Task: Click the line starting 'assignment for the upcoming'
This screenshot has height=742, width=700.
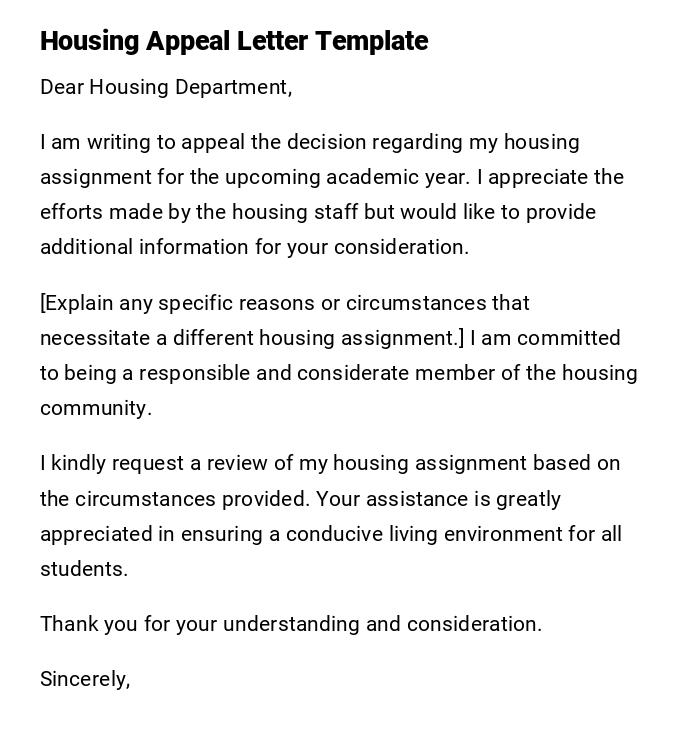Action: click(x=332, y=177)
